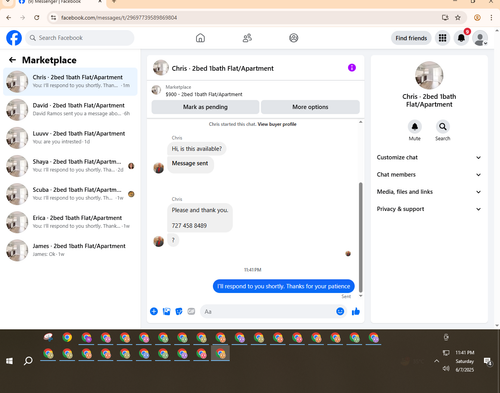Open the James conversation in list

[x=70, y=250]
